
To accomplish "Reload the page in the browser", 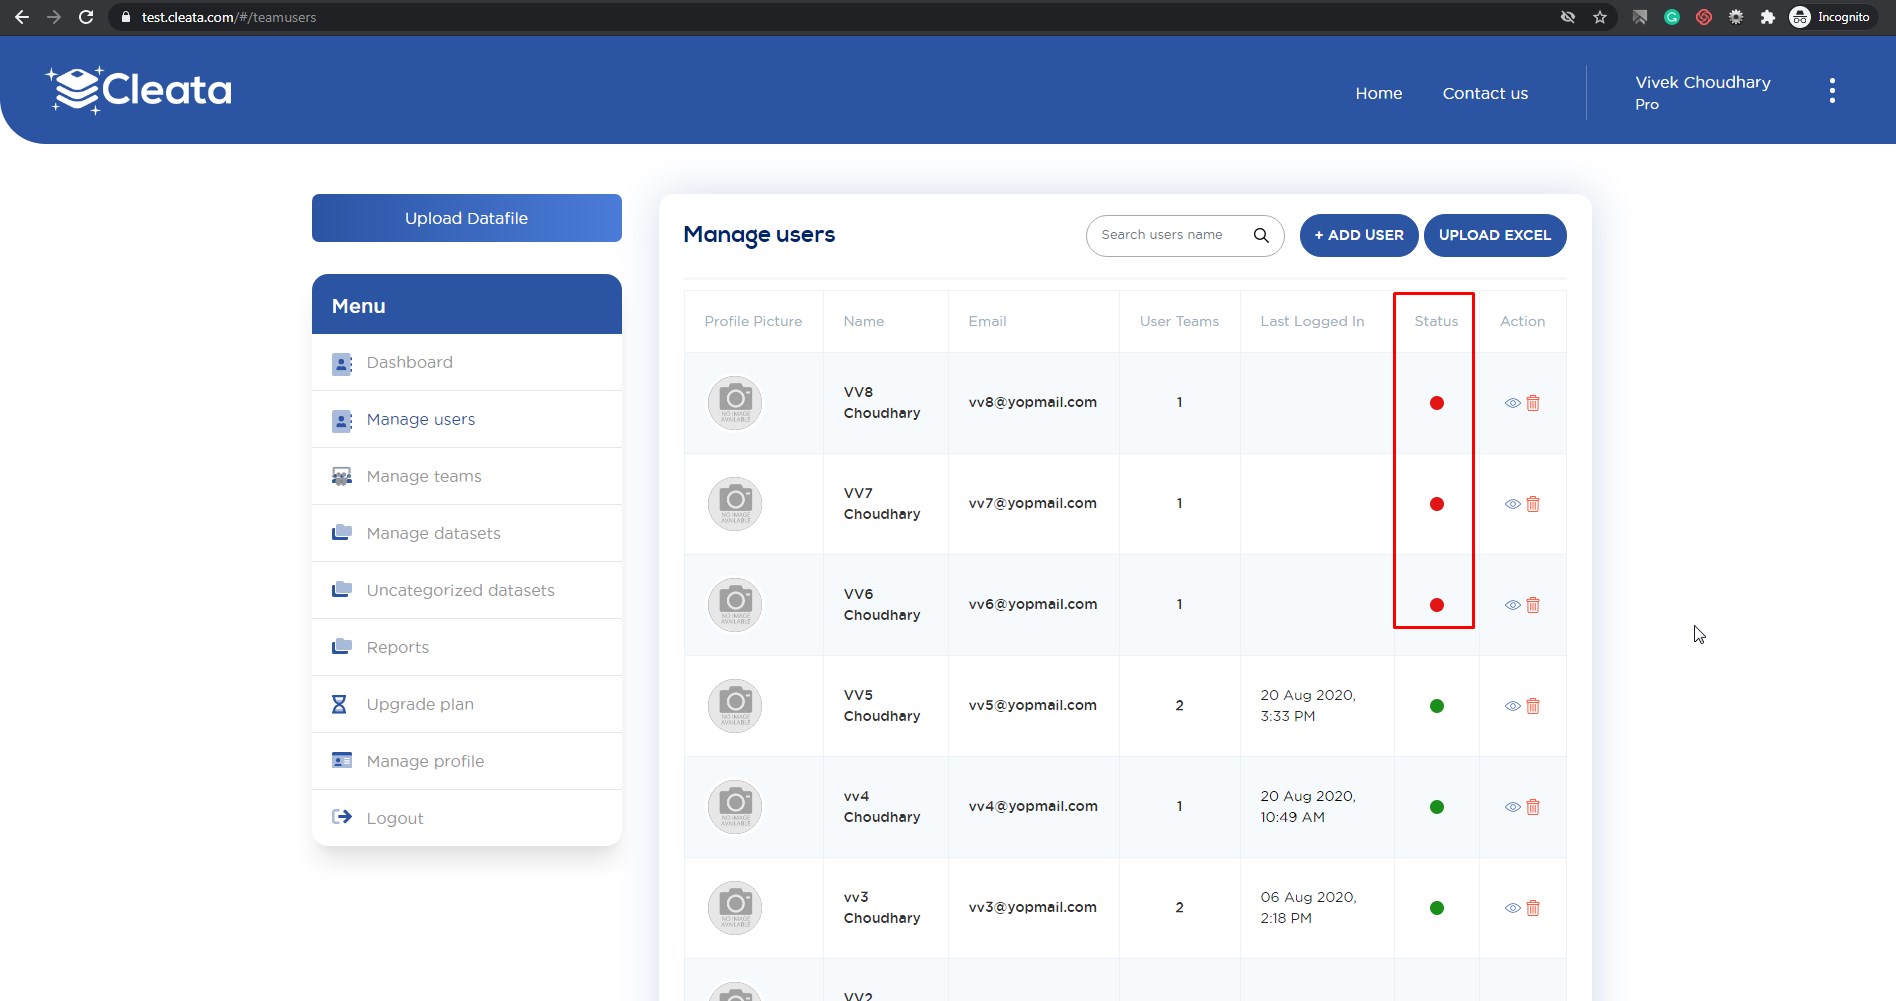I will 86,17.
